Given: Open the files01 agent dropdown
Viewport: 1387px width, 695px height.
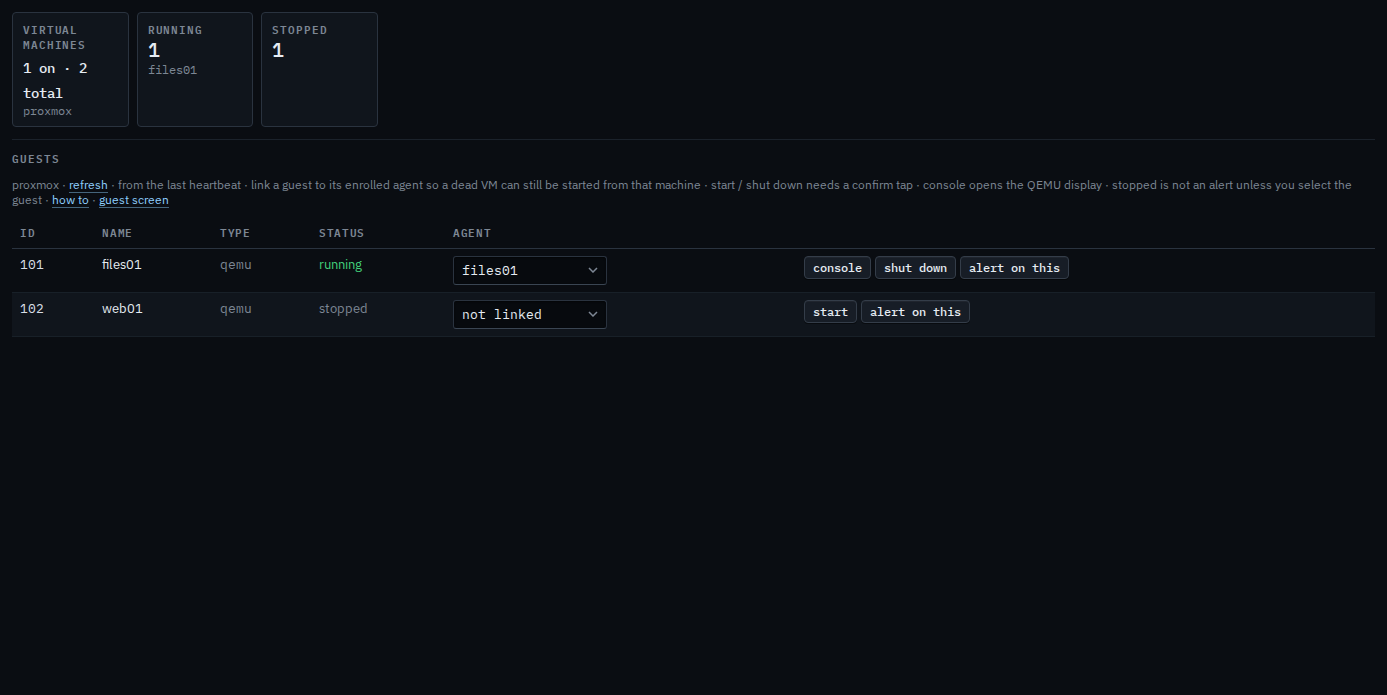Looking at the screenshot, I should pos(530,270).
